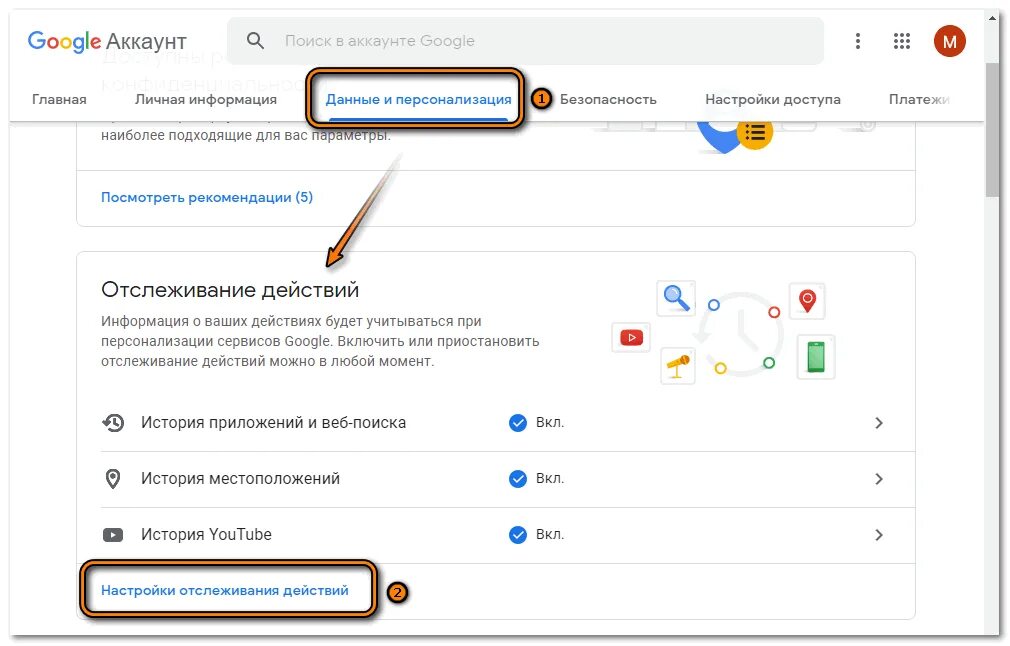Click the Отслеживание действий heading
The image size is (1010, 646).
230,290
